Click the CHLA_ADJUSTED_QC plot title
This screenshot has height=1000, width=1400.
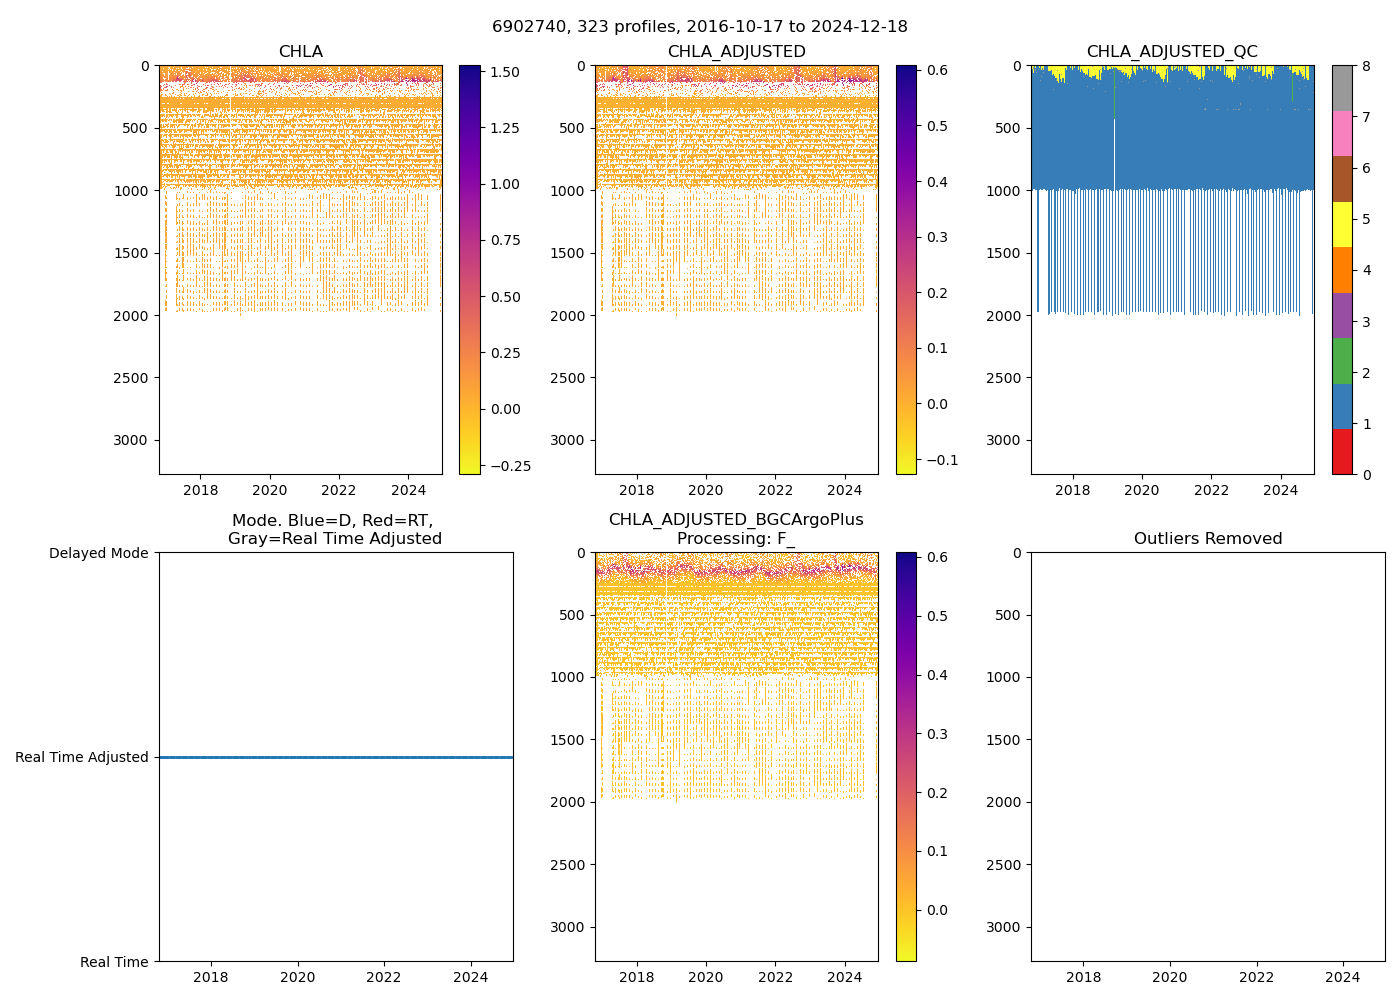coord(1172,52)
